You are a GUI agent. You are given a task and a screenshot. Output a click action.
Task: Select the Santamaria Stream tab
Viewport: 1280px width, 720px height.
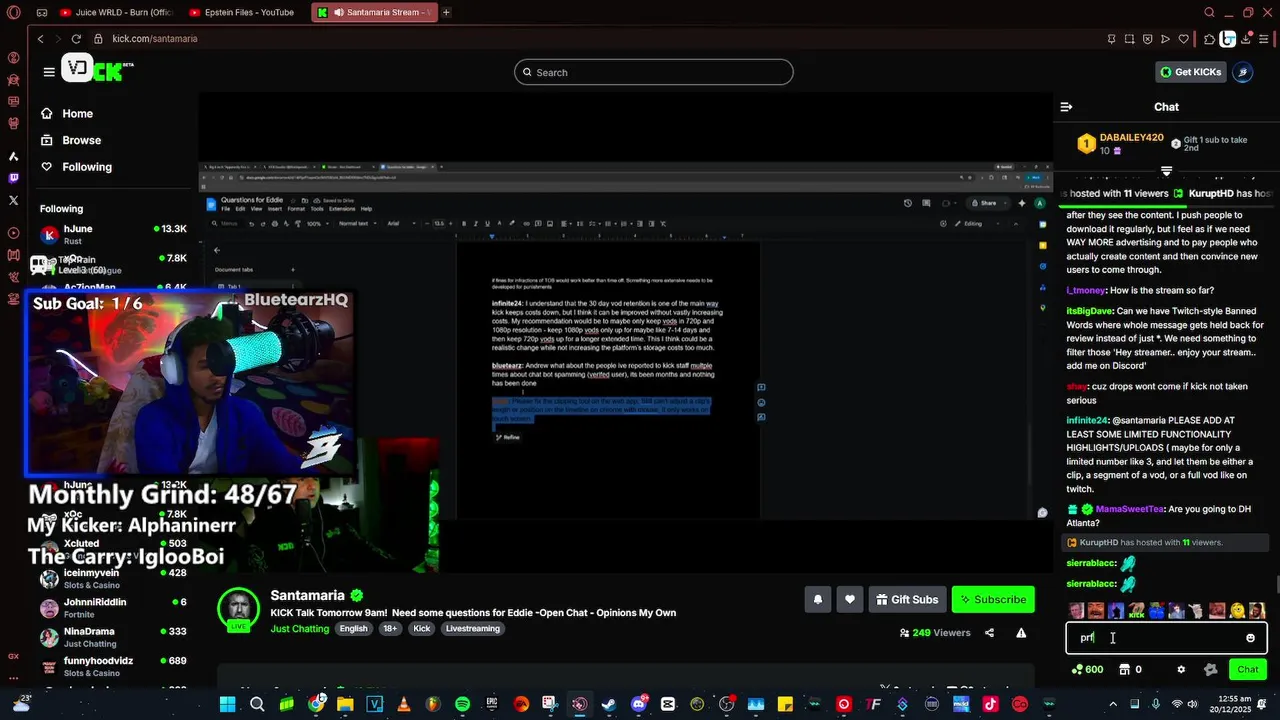[x=374, y=12]
